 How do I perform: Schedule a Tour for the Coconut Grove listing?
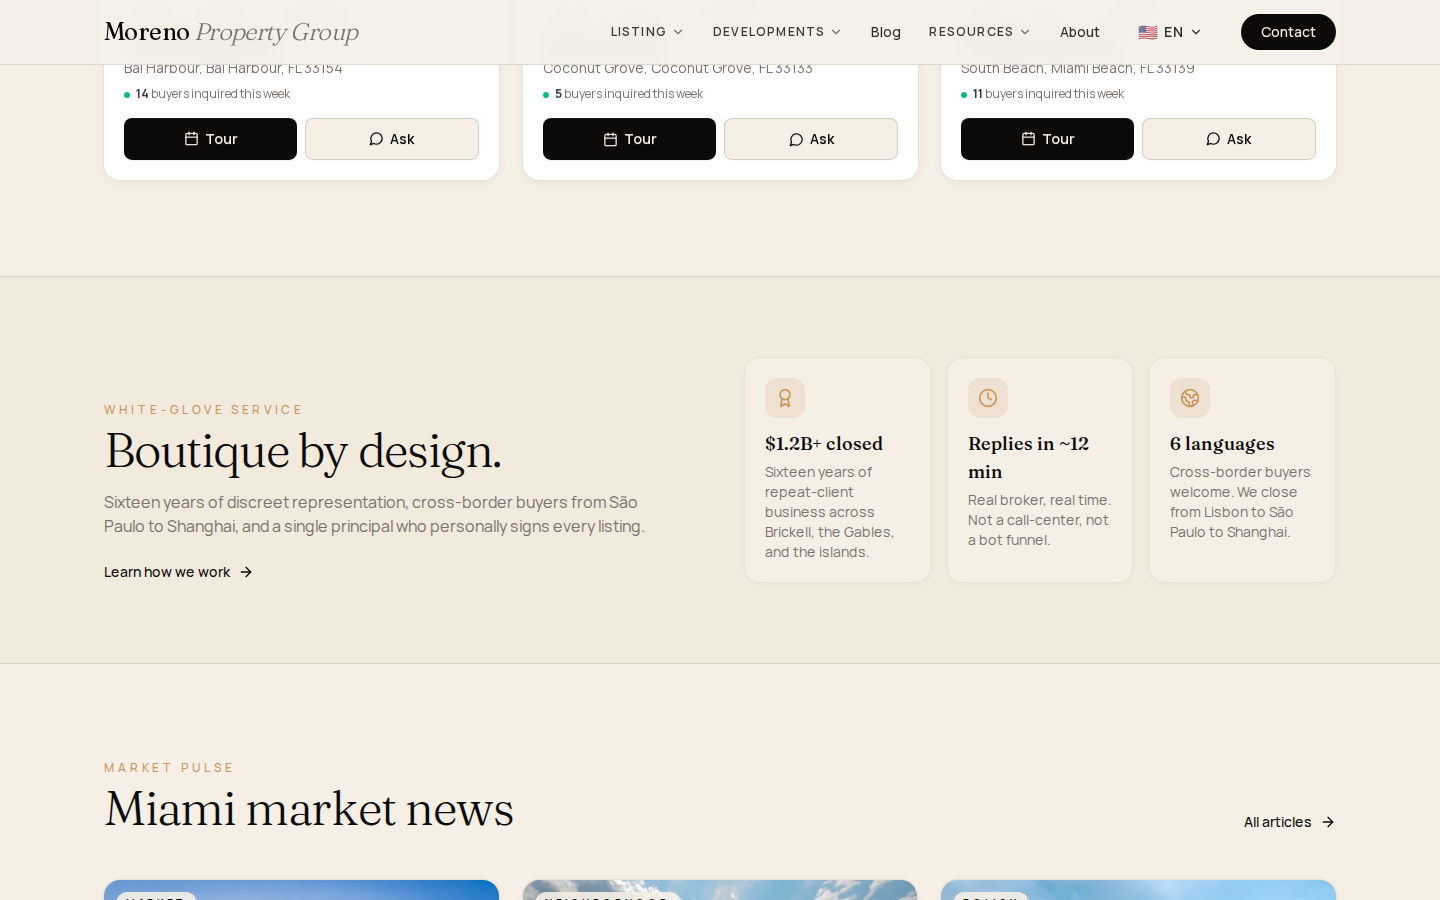tap(629, 139)
